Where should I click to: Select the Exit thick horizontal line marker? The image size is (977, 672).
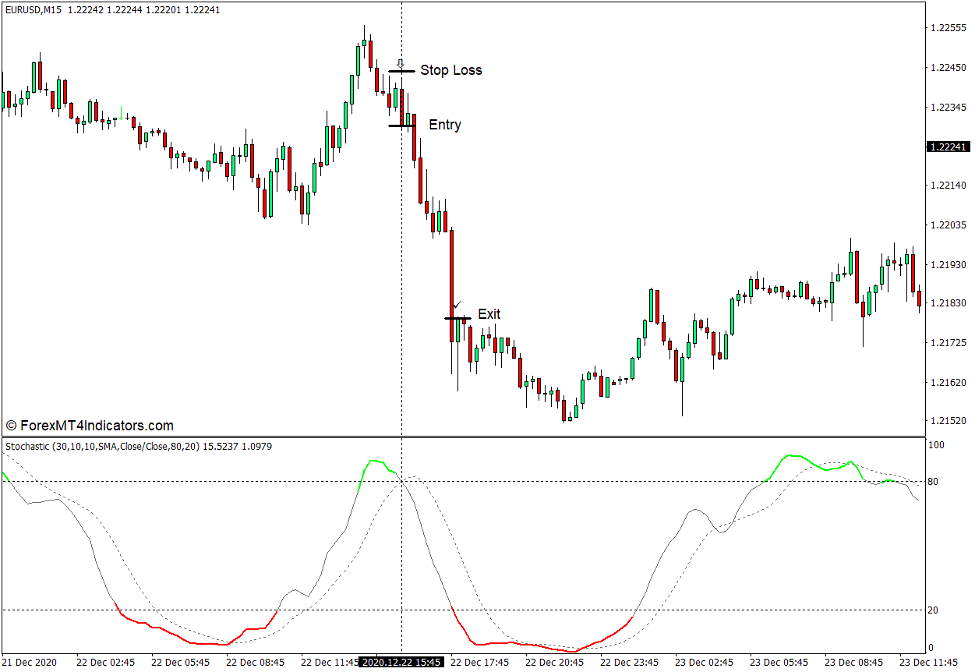coord(458,318)
